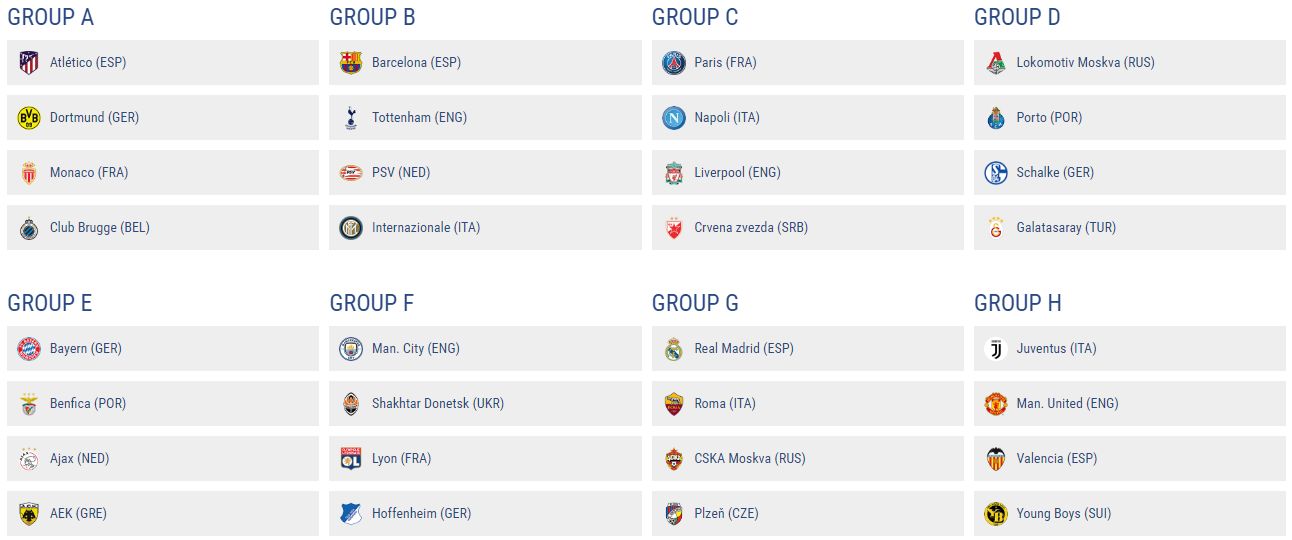Image resolution: width=1292 pixels, height=540 pixels.
Task: Click the Napoli club logo
Action: [673, 118]
